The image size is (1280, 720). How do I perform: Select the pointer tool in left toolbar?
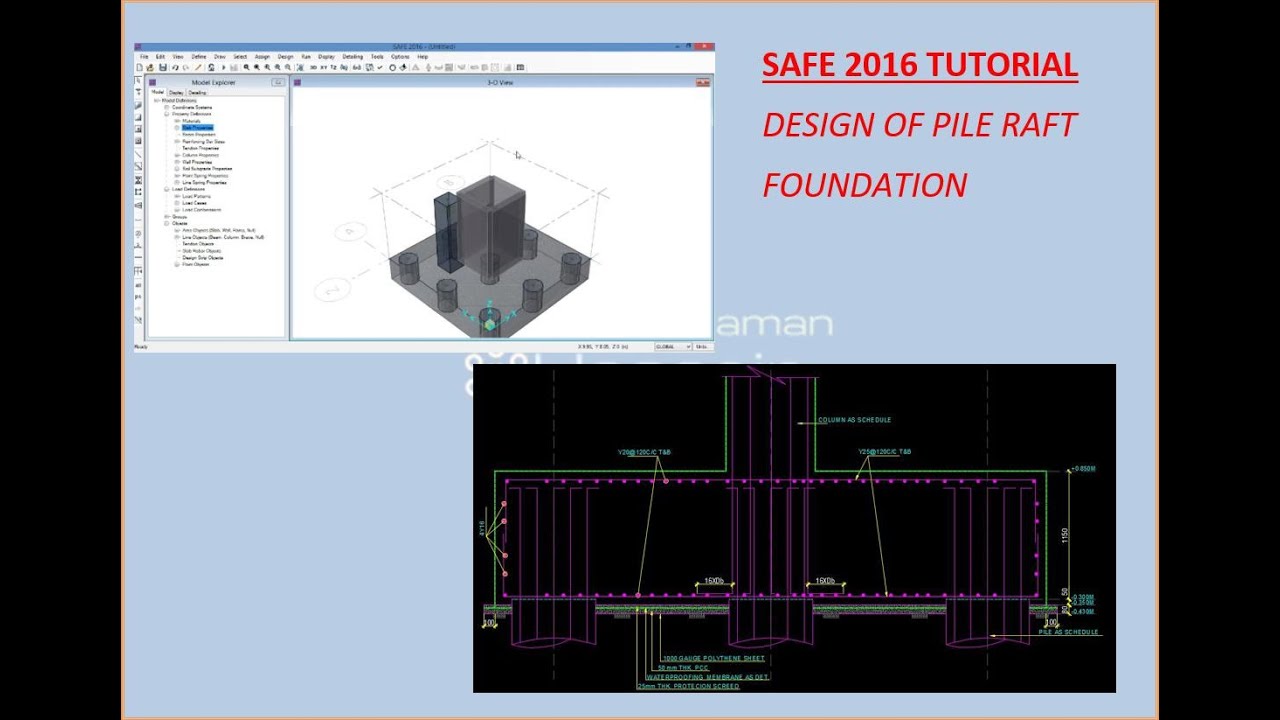click(x=138, y=80)
